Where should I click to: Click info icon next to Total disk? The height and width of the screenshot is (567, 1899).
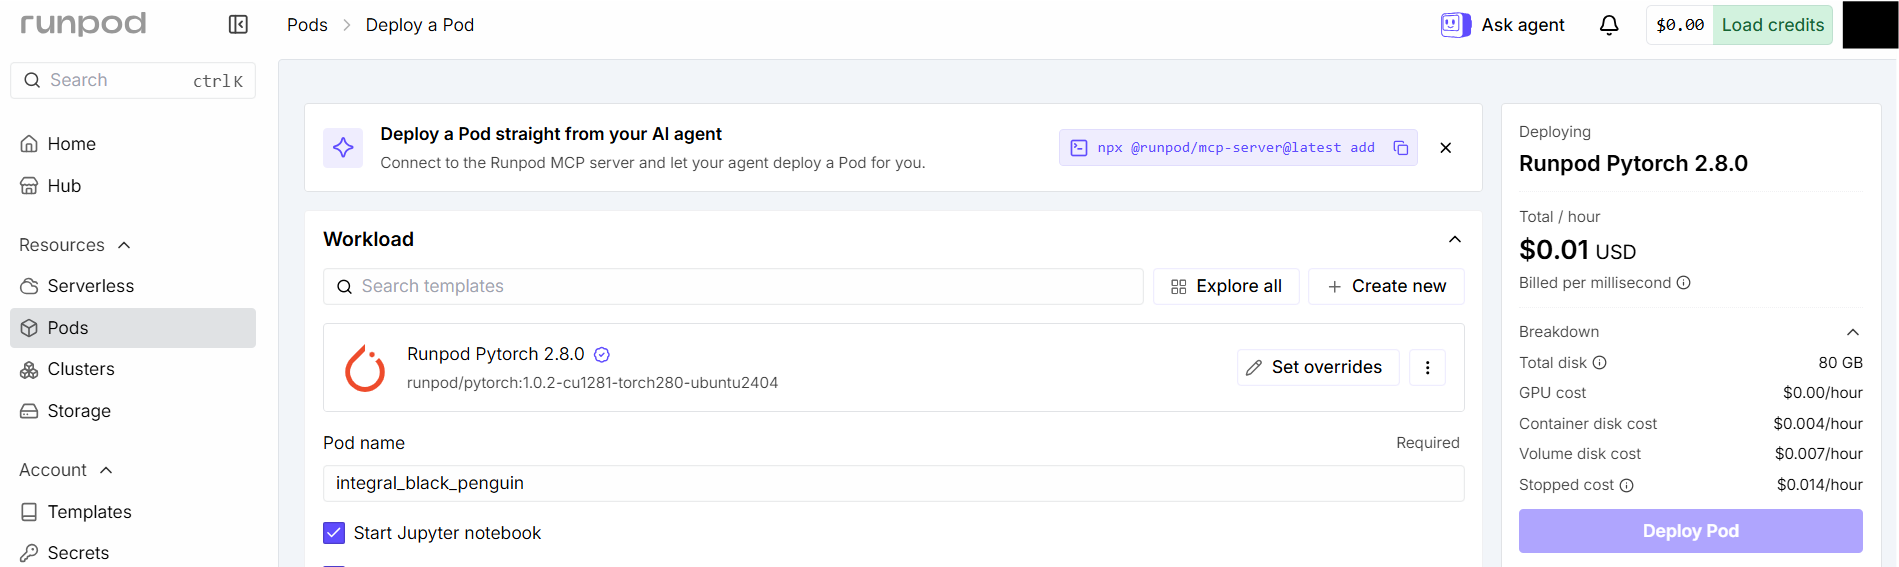1599,363
